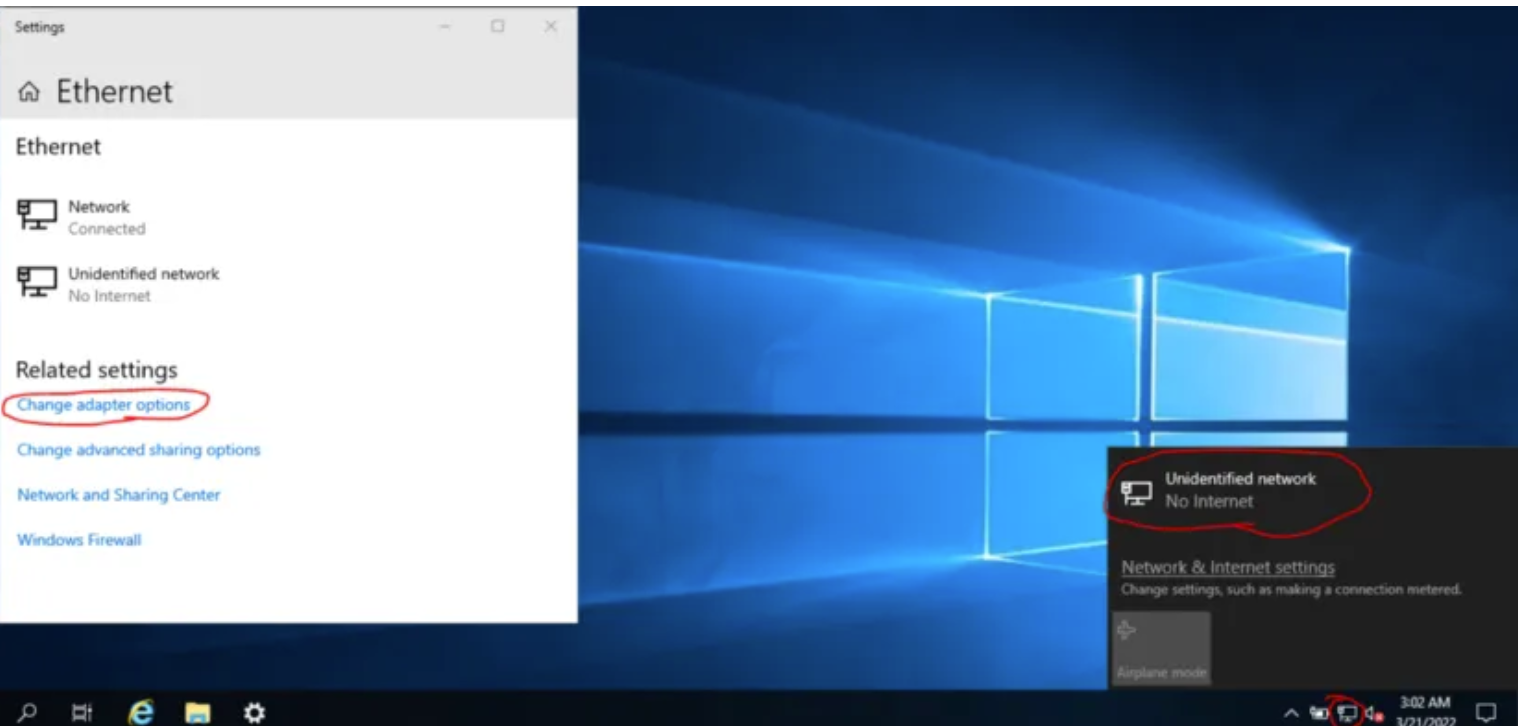The width and height of the screenshot is (1518, 726).
Task: Click the "Related settings" heading text
Action: [x=96, y=370]
